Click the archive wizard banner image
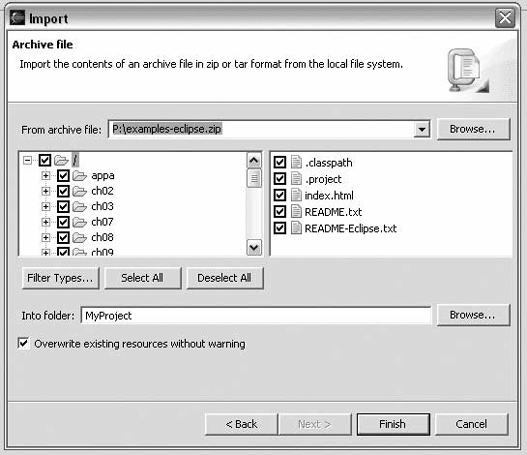Viewport: 527px width, 455px height. (x=468, y=71)
